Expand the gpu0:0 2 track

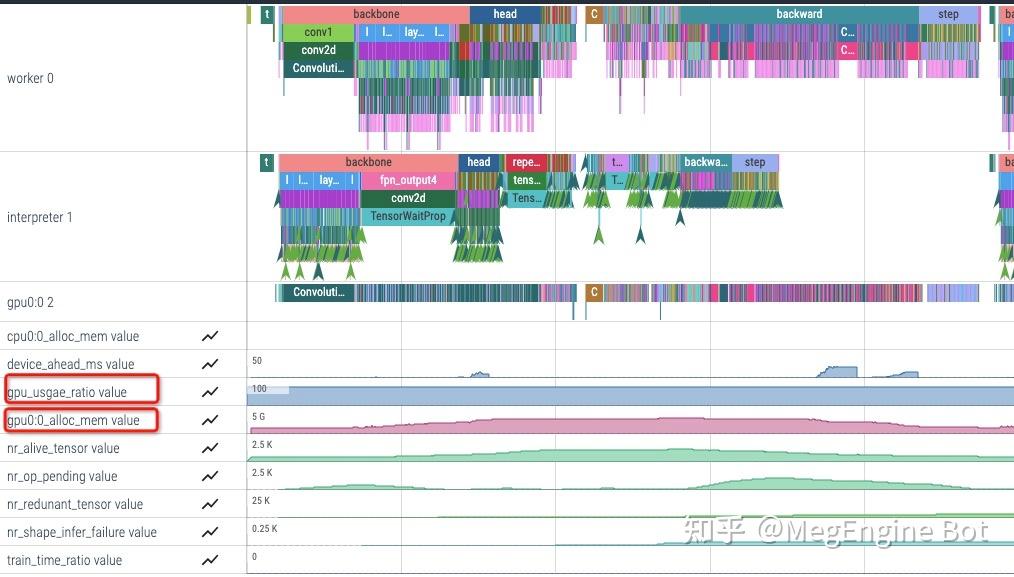pos(32,301)
